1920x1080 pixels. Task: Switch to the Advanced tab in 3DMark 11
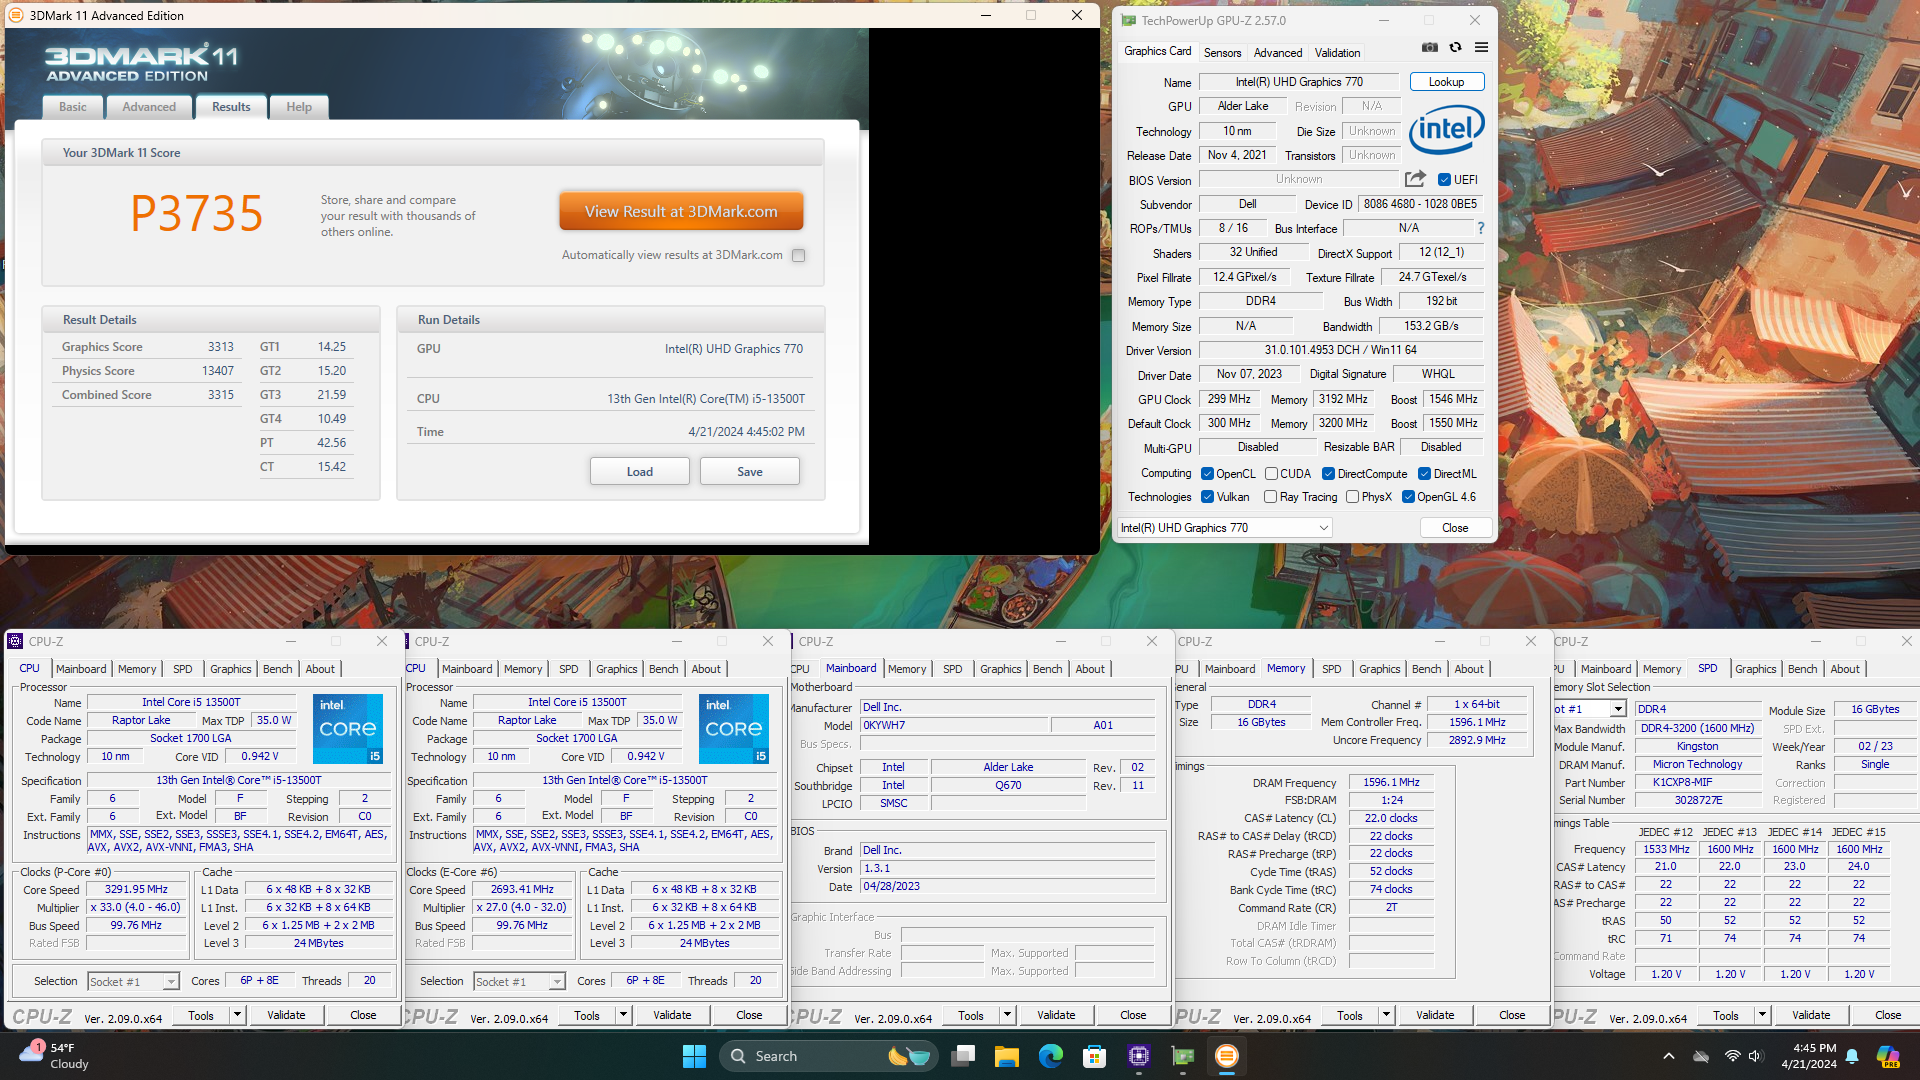[149, 107]
